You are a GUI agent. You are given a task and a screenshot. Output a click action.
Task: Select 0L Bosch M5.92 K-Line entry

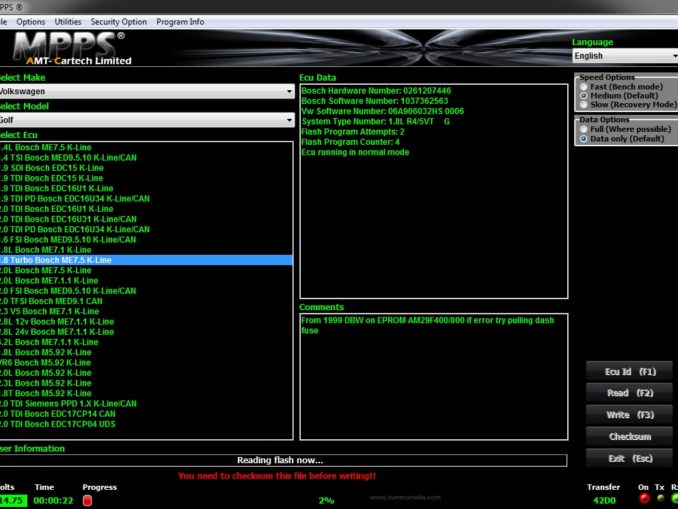click(146, 373)
